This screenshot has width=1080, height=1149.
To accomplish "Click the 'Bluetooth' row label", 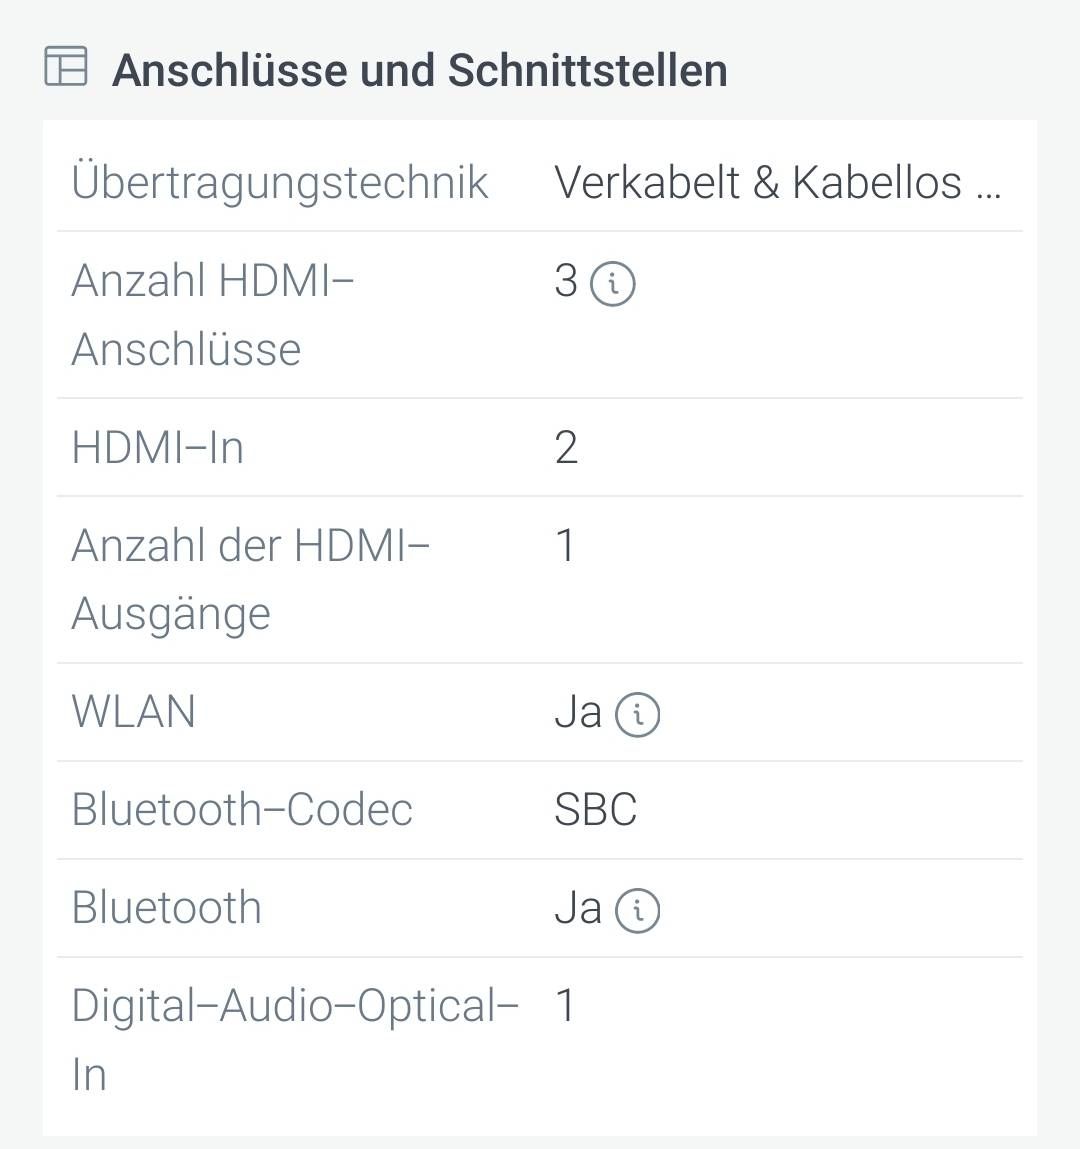I will [x=167, y=909].
